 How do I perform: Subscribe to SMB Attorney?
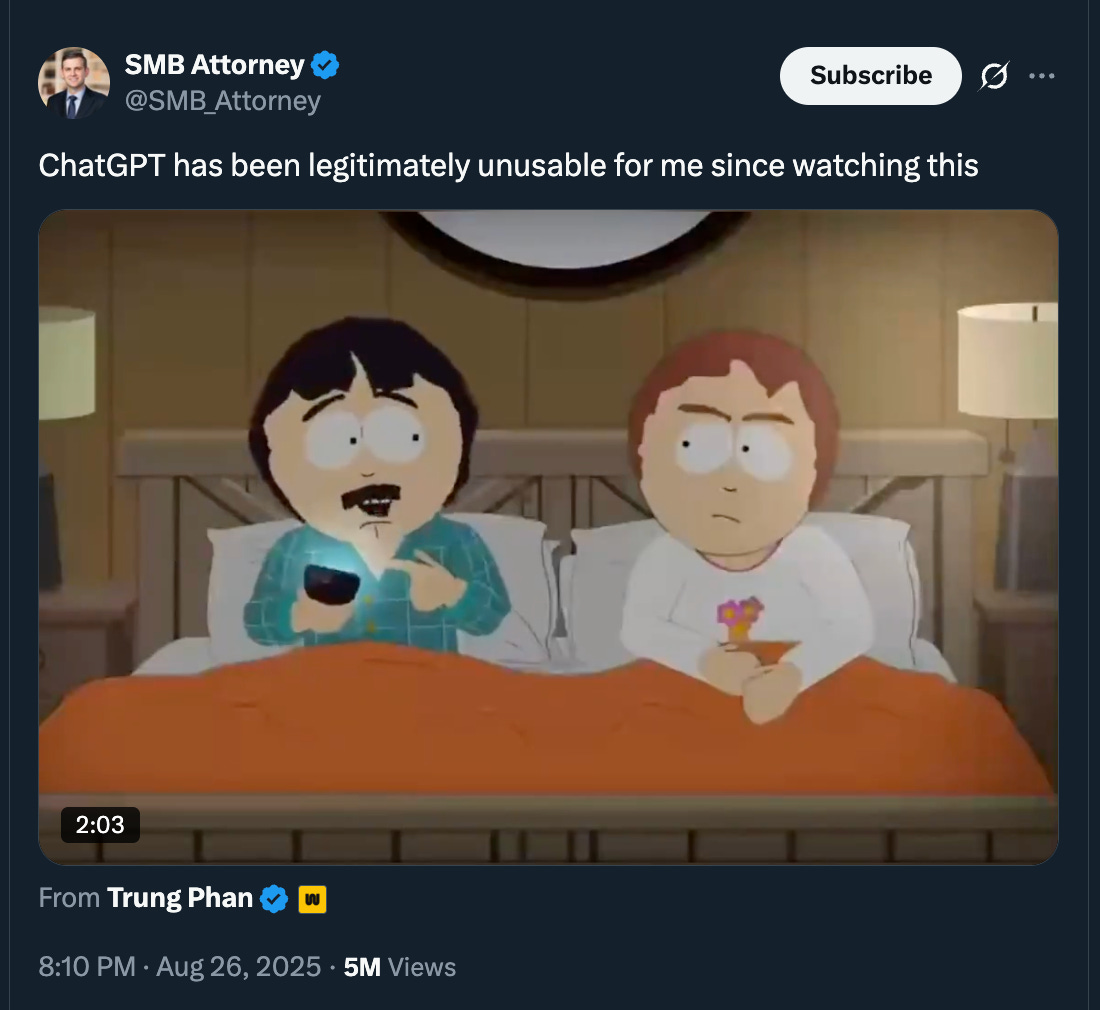pyautogui.click(x=871, y=76)
